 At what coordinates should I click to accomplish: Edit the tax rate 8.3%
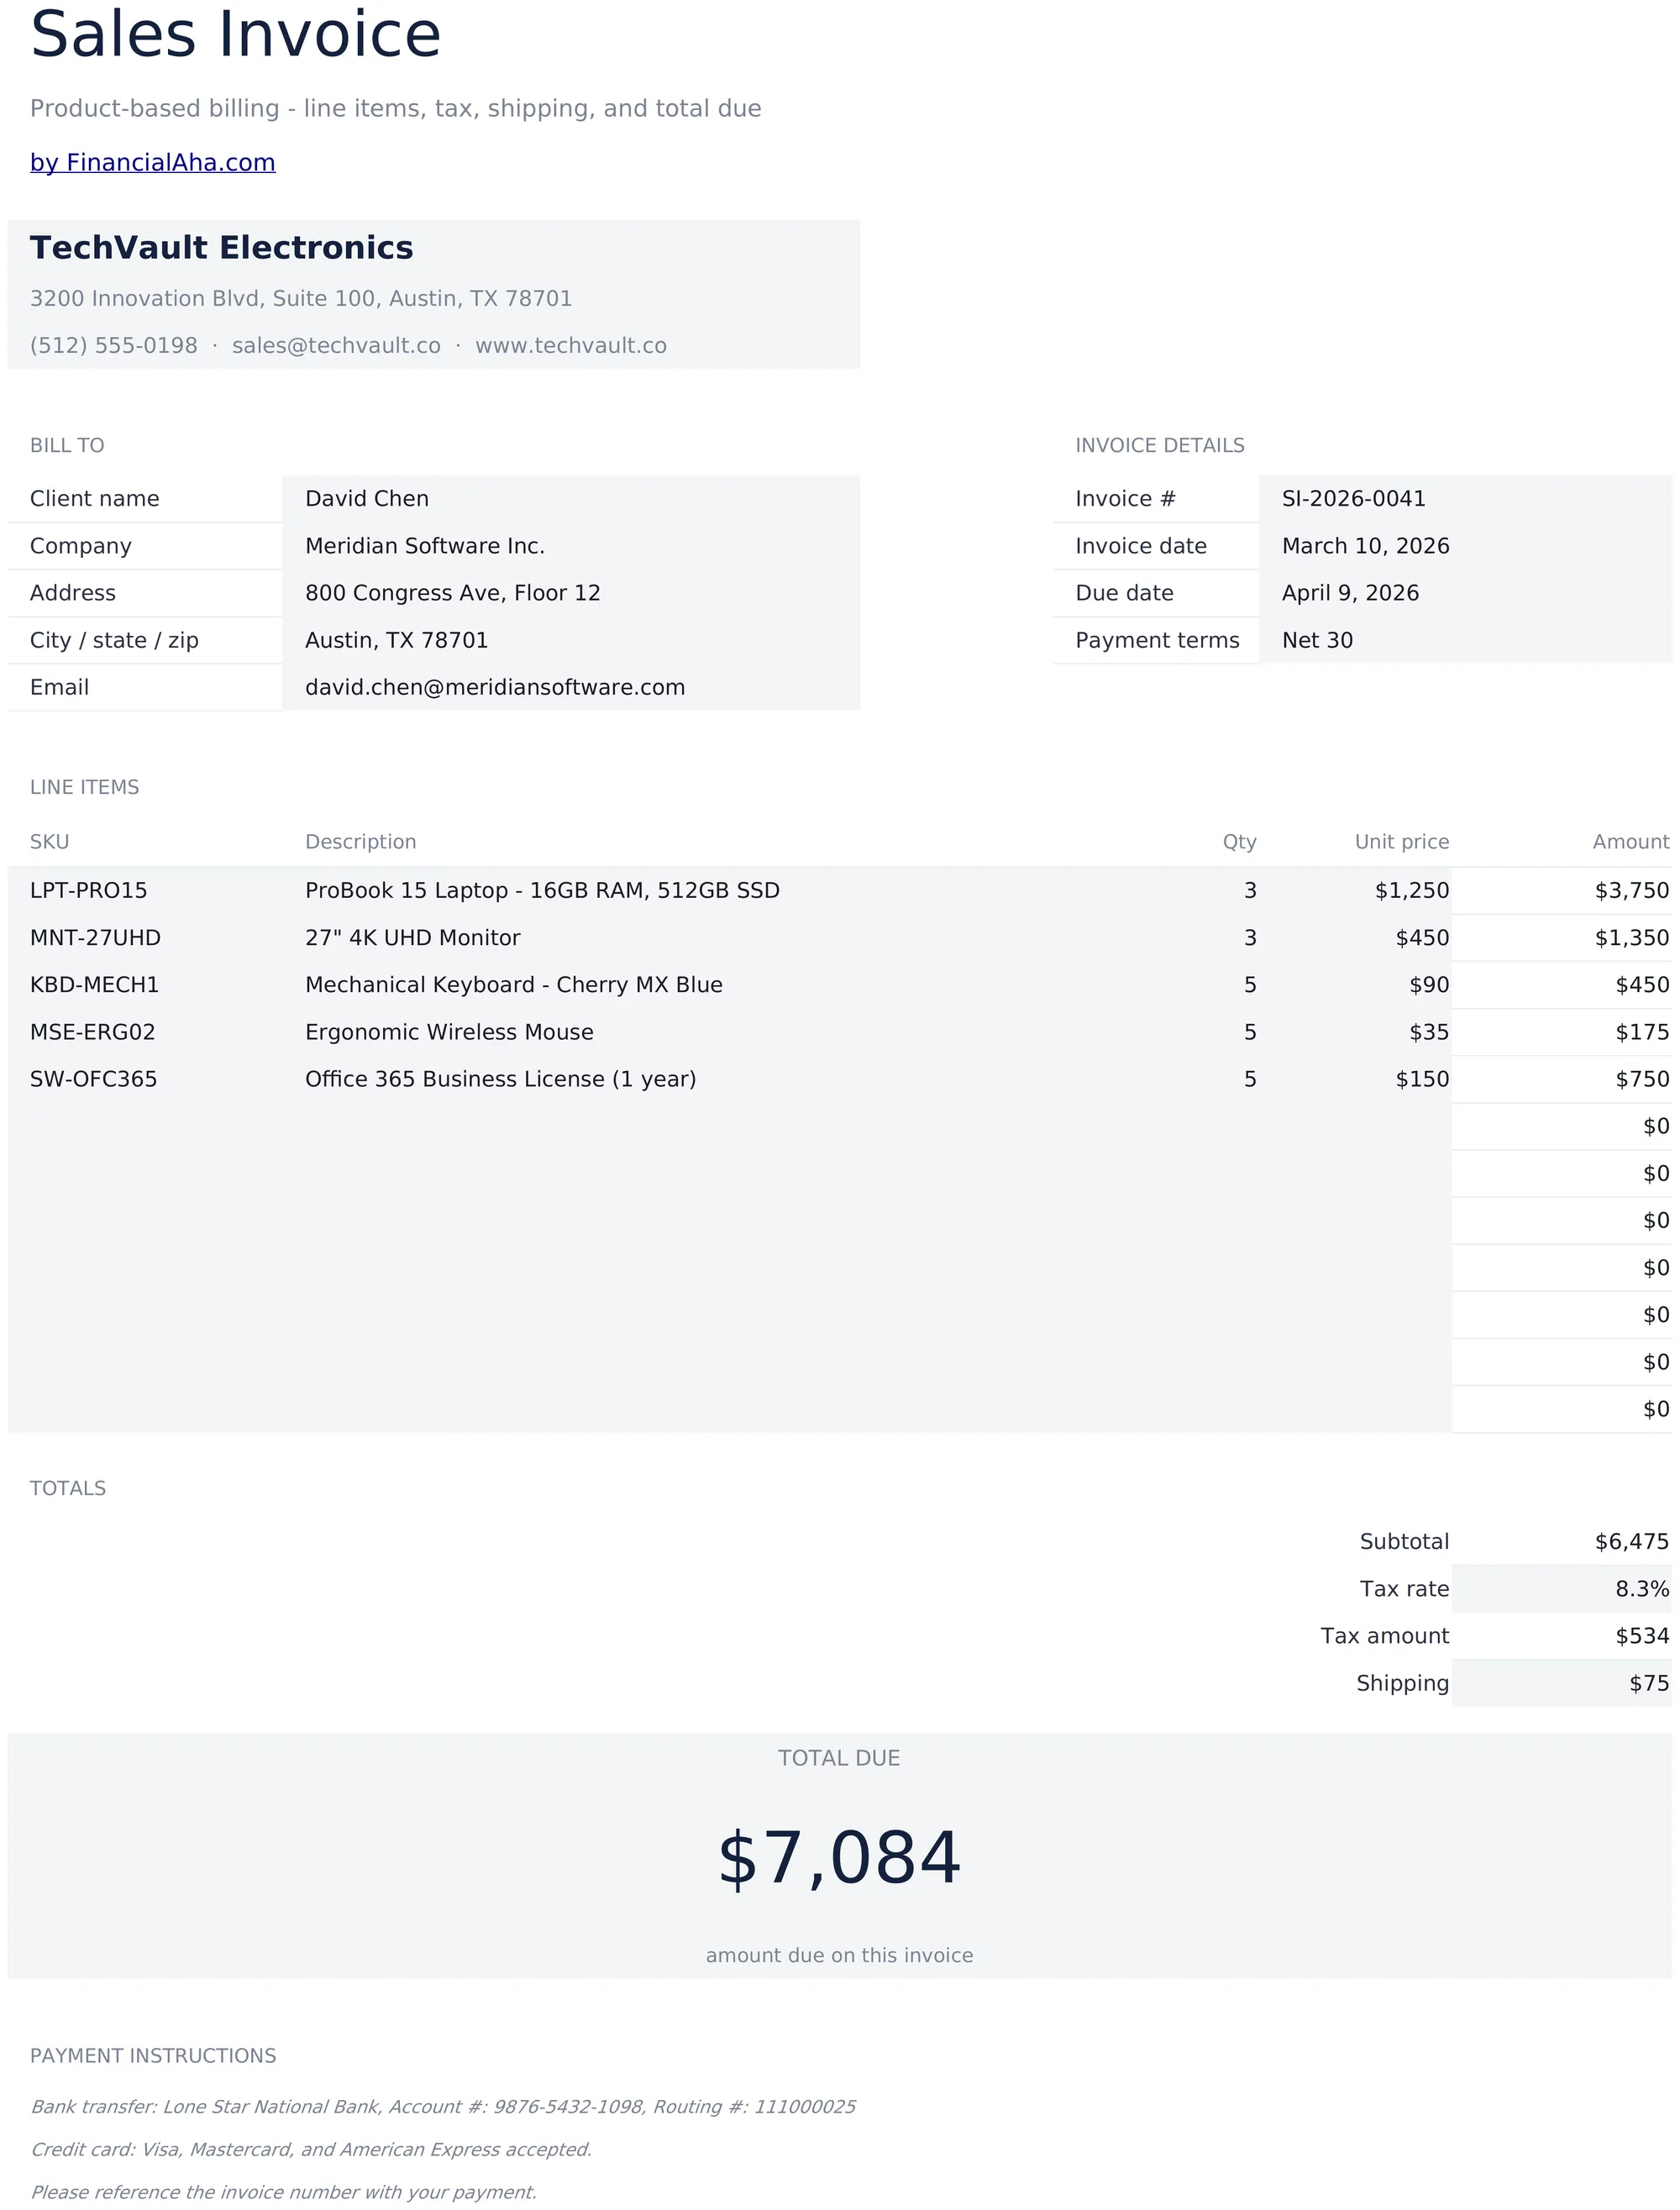pyautogui.click(x=1562, y=1589)
